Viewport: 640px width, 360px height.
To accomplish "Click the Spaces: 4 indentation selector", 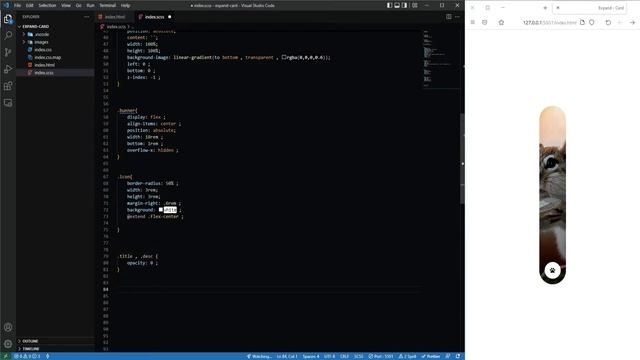I will (x=311, y=356).
